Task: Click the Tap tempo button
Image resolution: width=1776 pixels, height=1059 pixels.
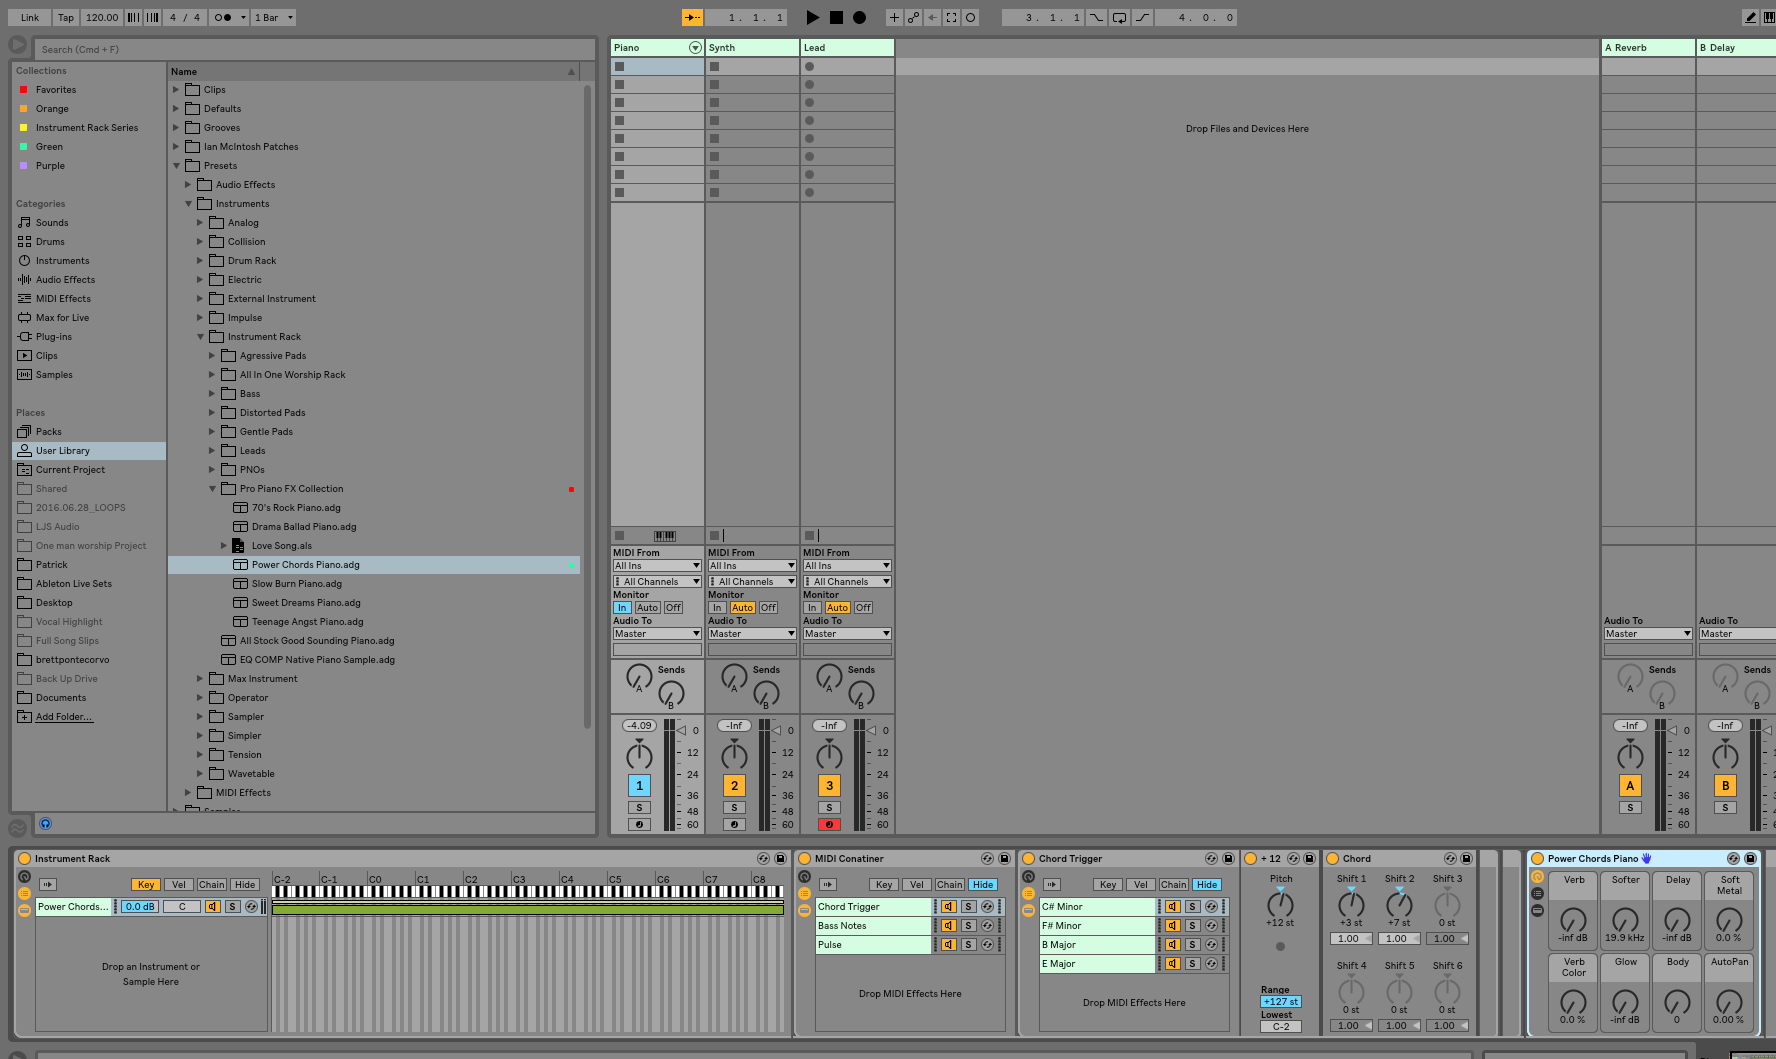Action: click(66, 17)
